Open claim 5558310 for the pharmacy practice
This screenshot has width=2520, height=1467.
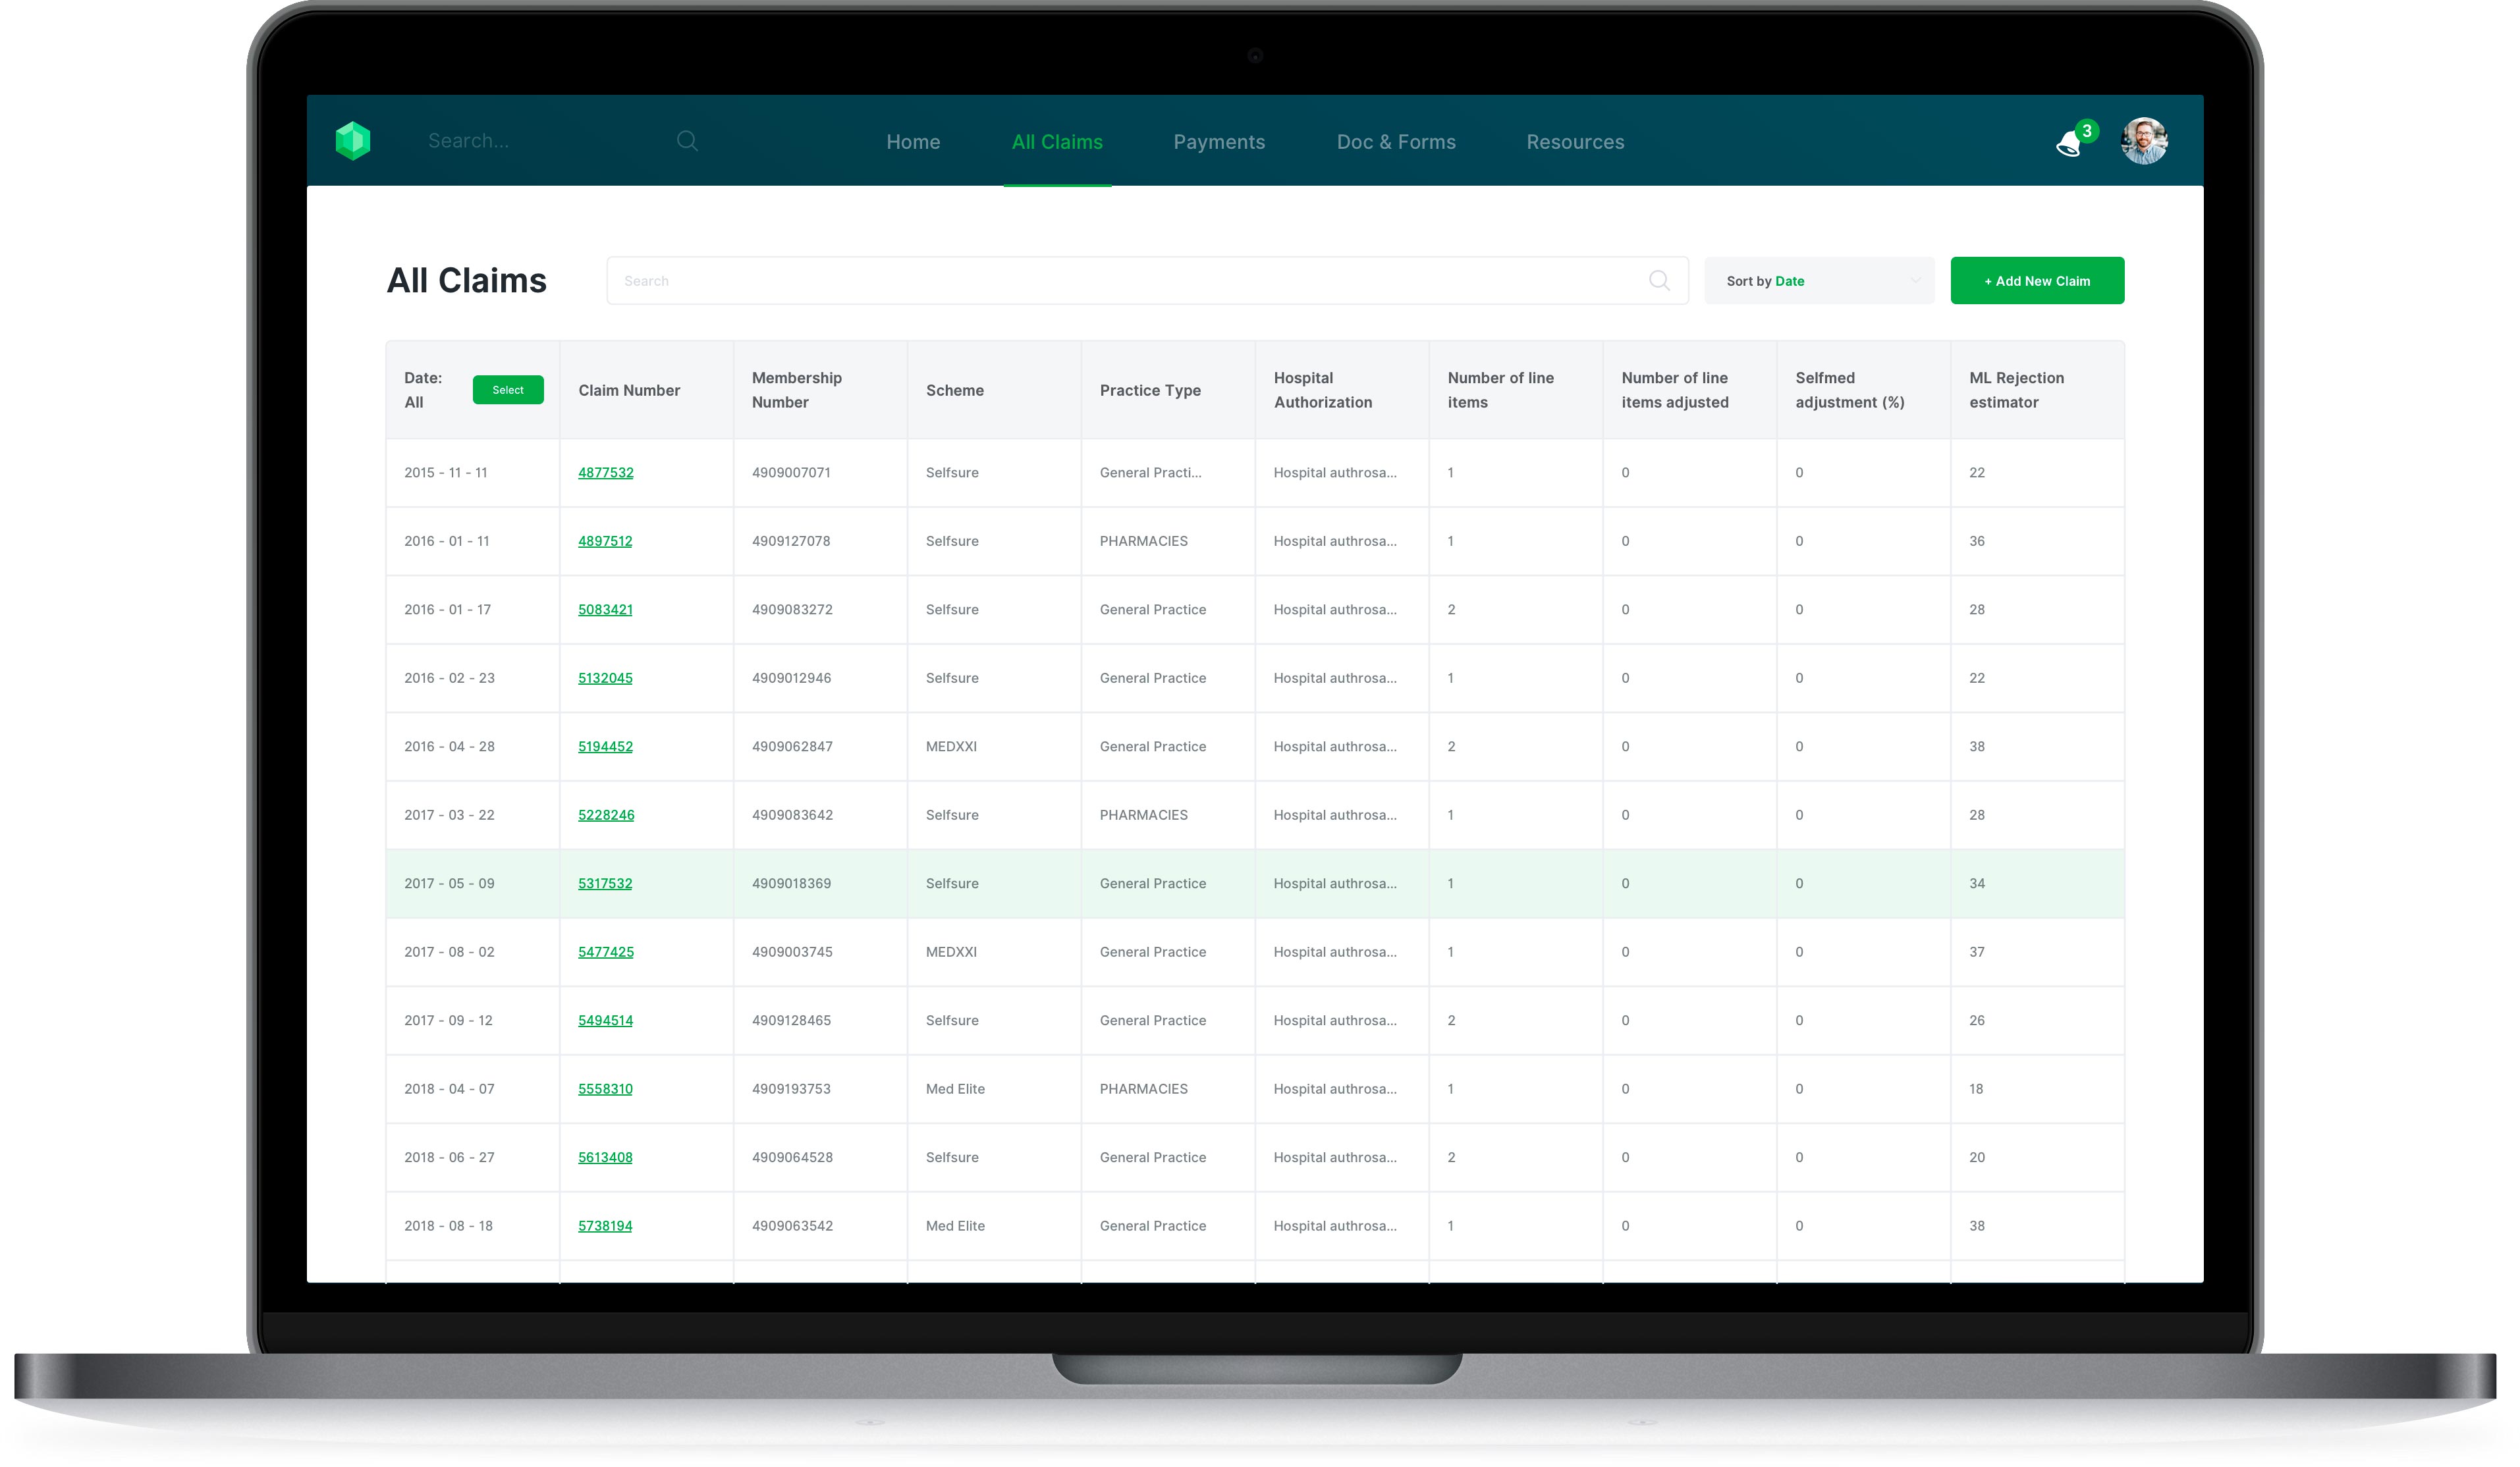pyautogui.click(x=605, y=1088)
